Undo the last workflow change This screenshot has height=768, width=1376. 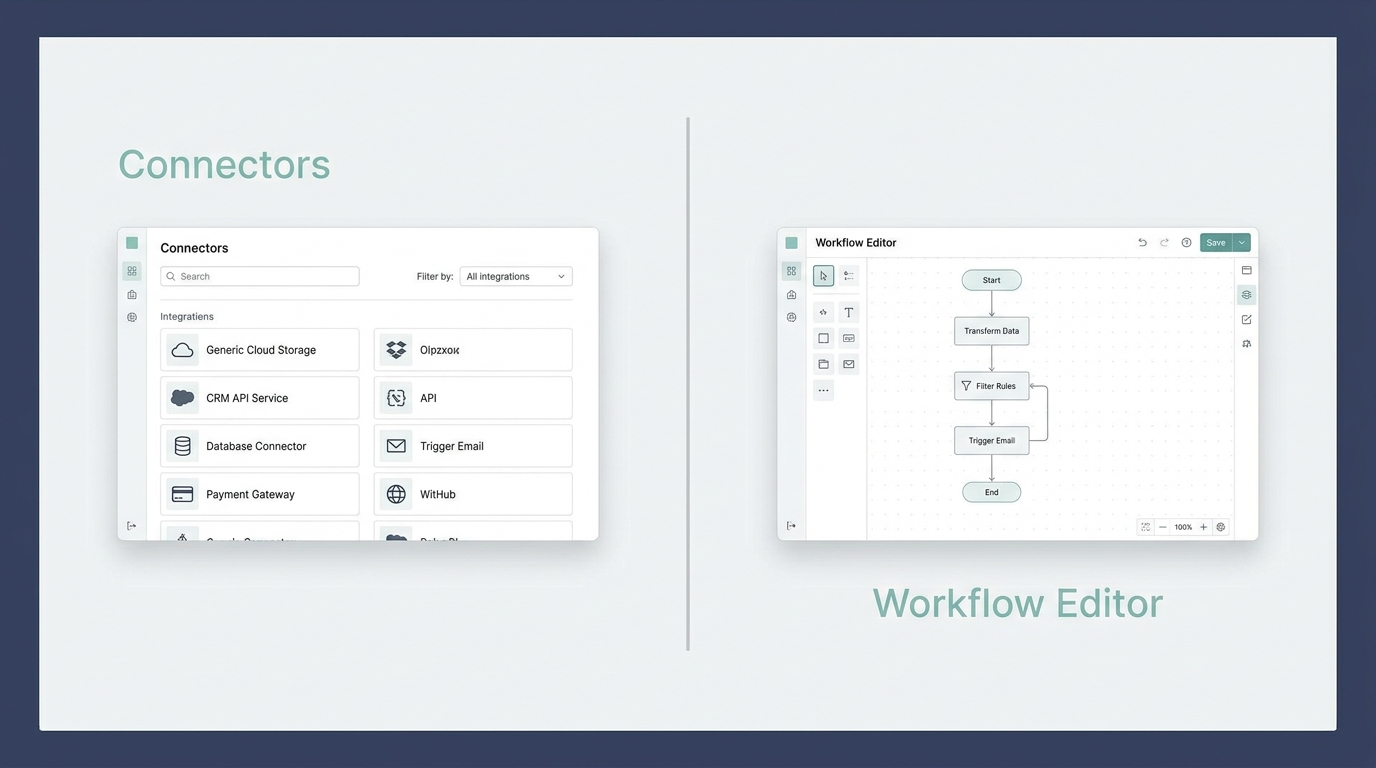[x=1142, y=243]
